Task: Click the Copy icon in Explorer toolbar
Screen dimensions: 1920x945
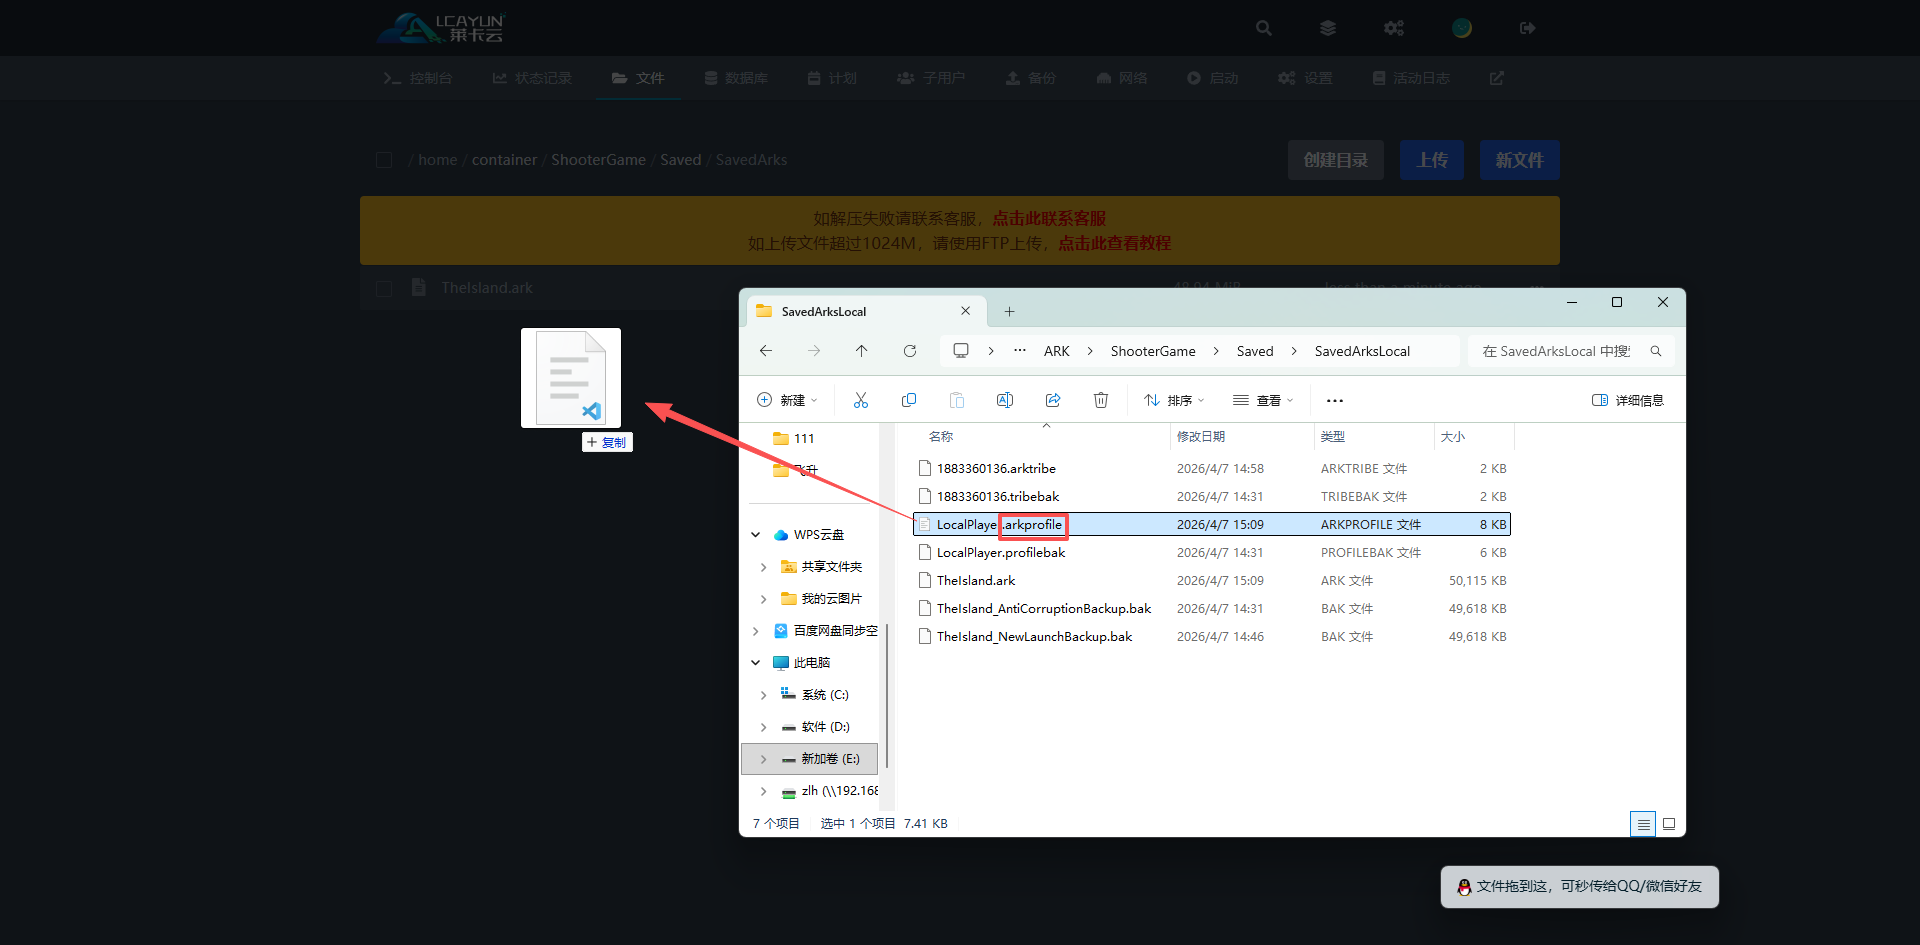Action: (908, 400)
